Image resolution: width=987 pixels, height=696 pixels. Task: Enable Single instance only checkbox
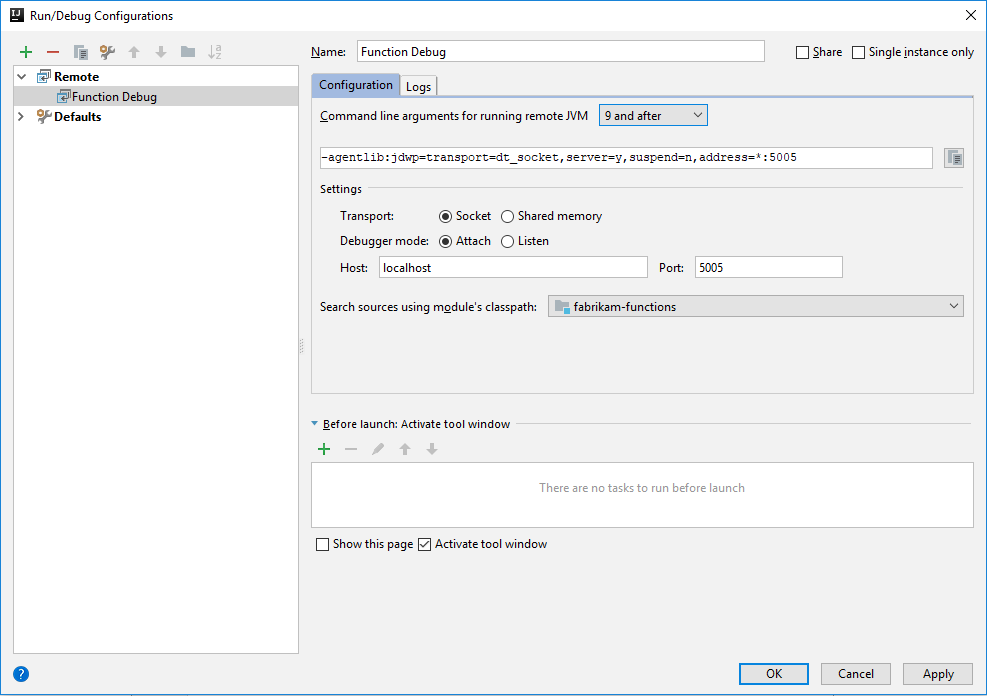pos(858,52)
